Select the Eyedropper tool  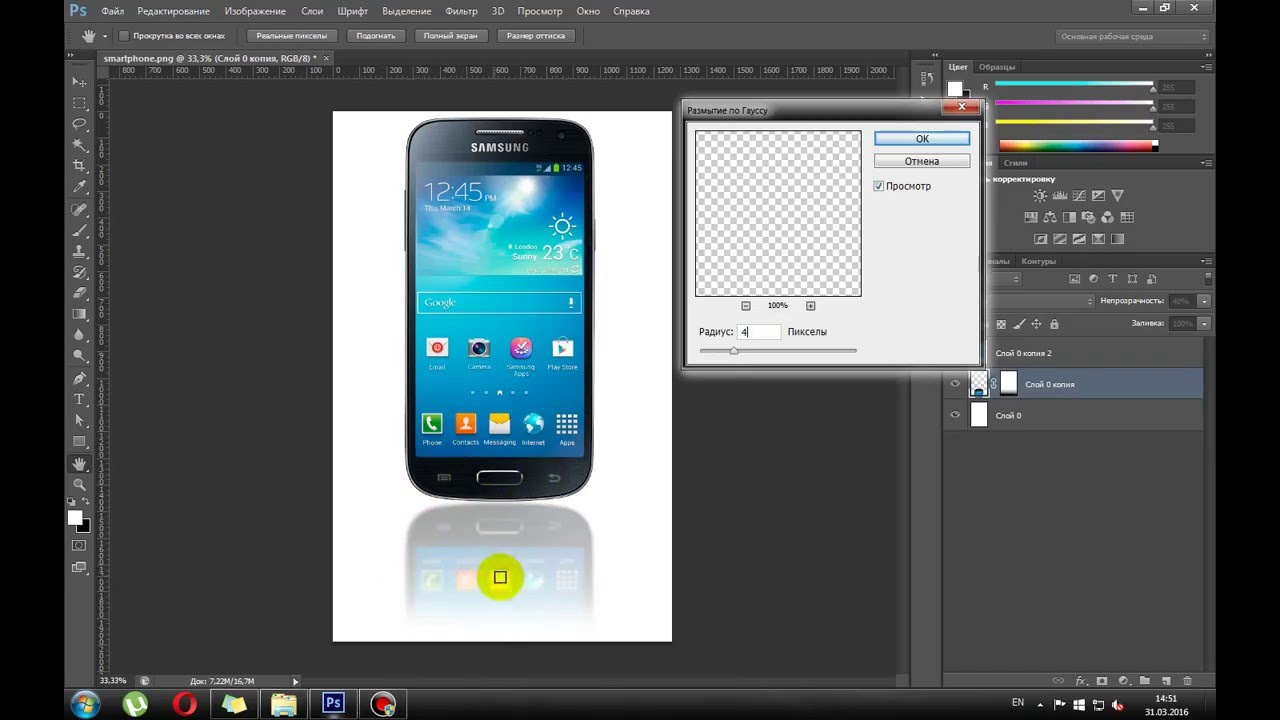pyautogui.click(x=79, y=187)
